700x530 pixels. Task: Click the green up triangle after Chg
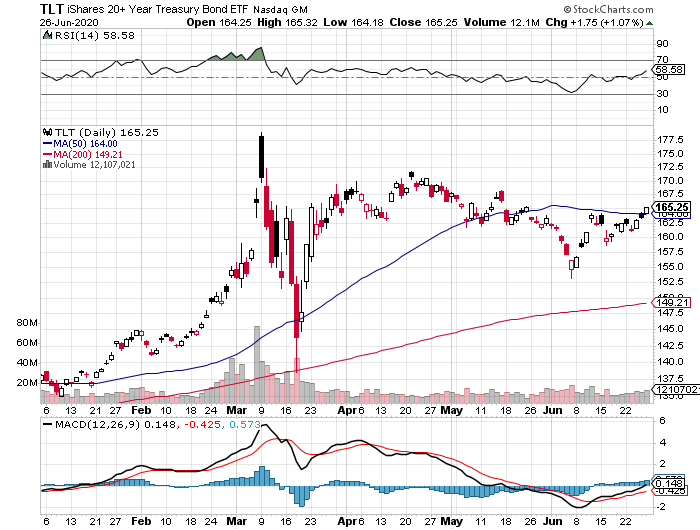point(650,23)
